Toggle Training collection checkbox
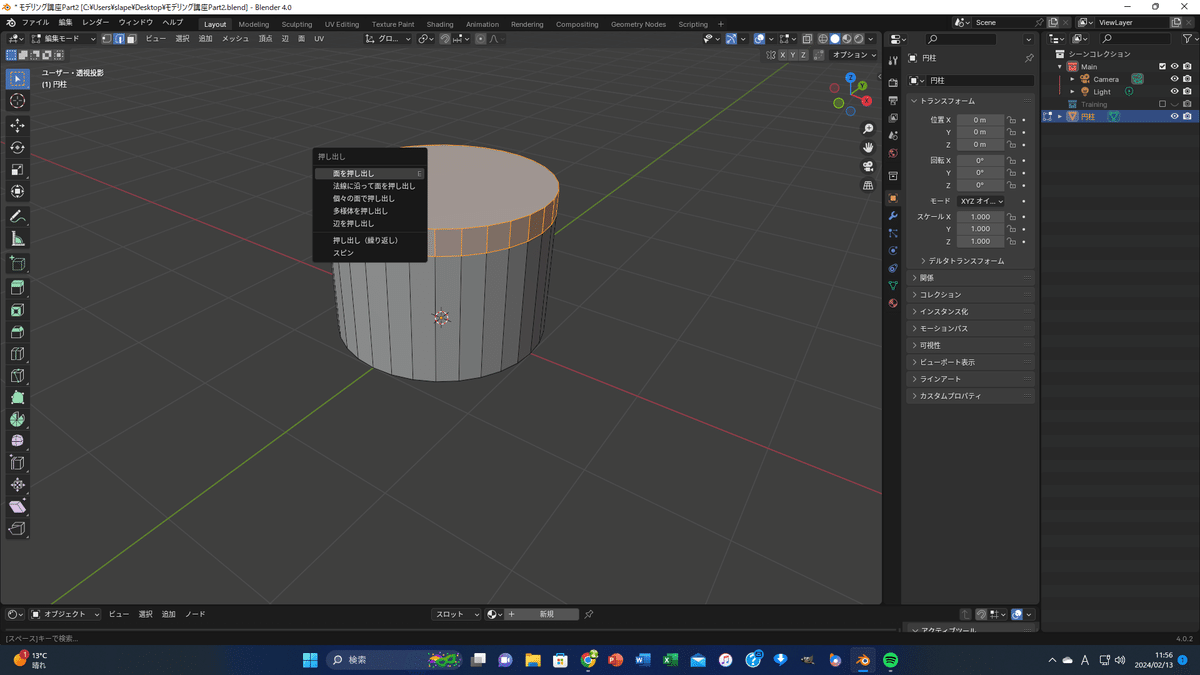The image size is (1200, 675). pos(1162,104)
